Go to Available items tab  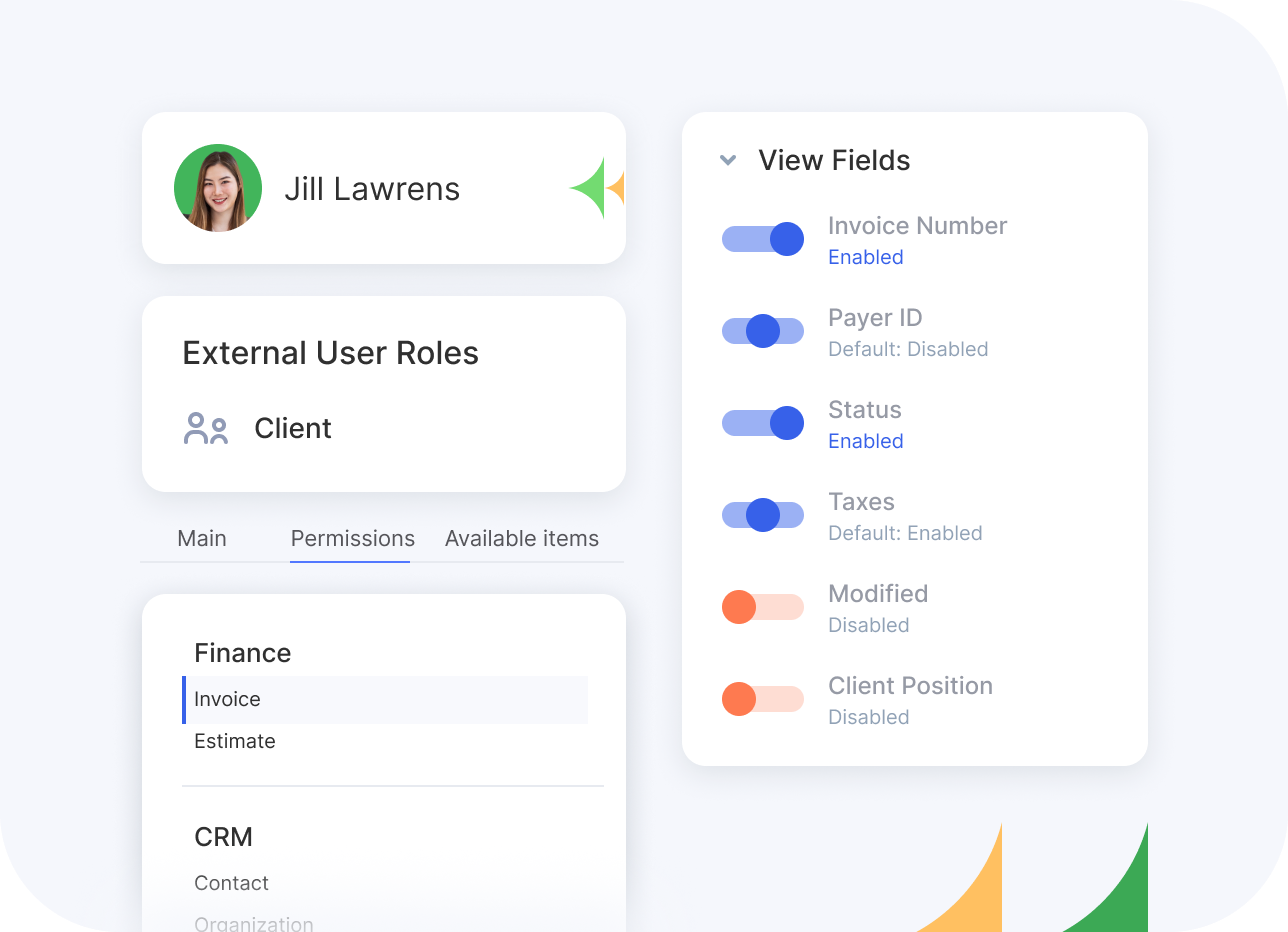tap(522, 538)
